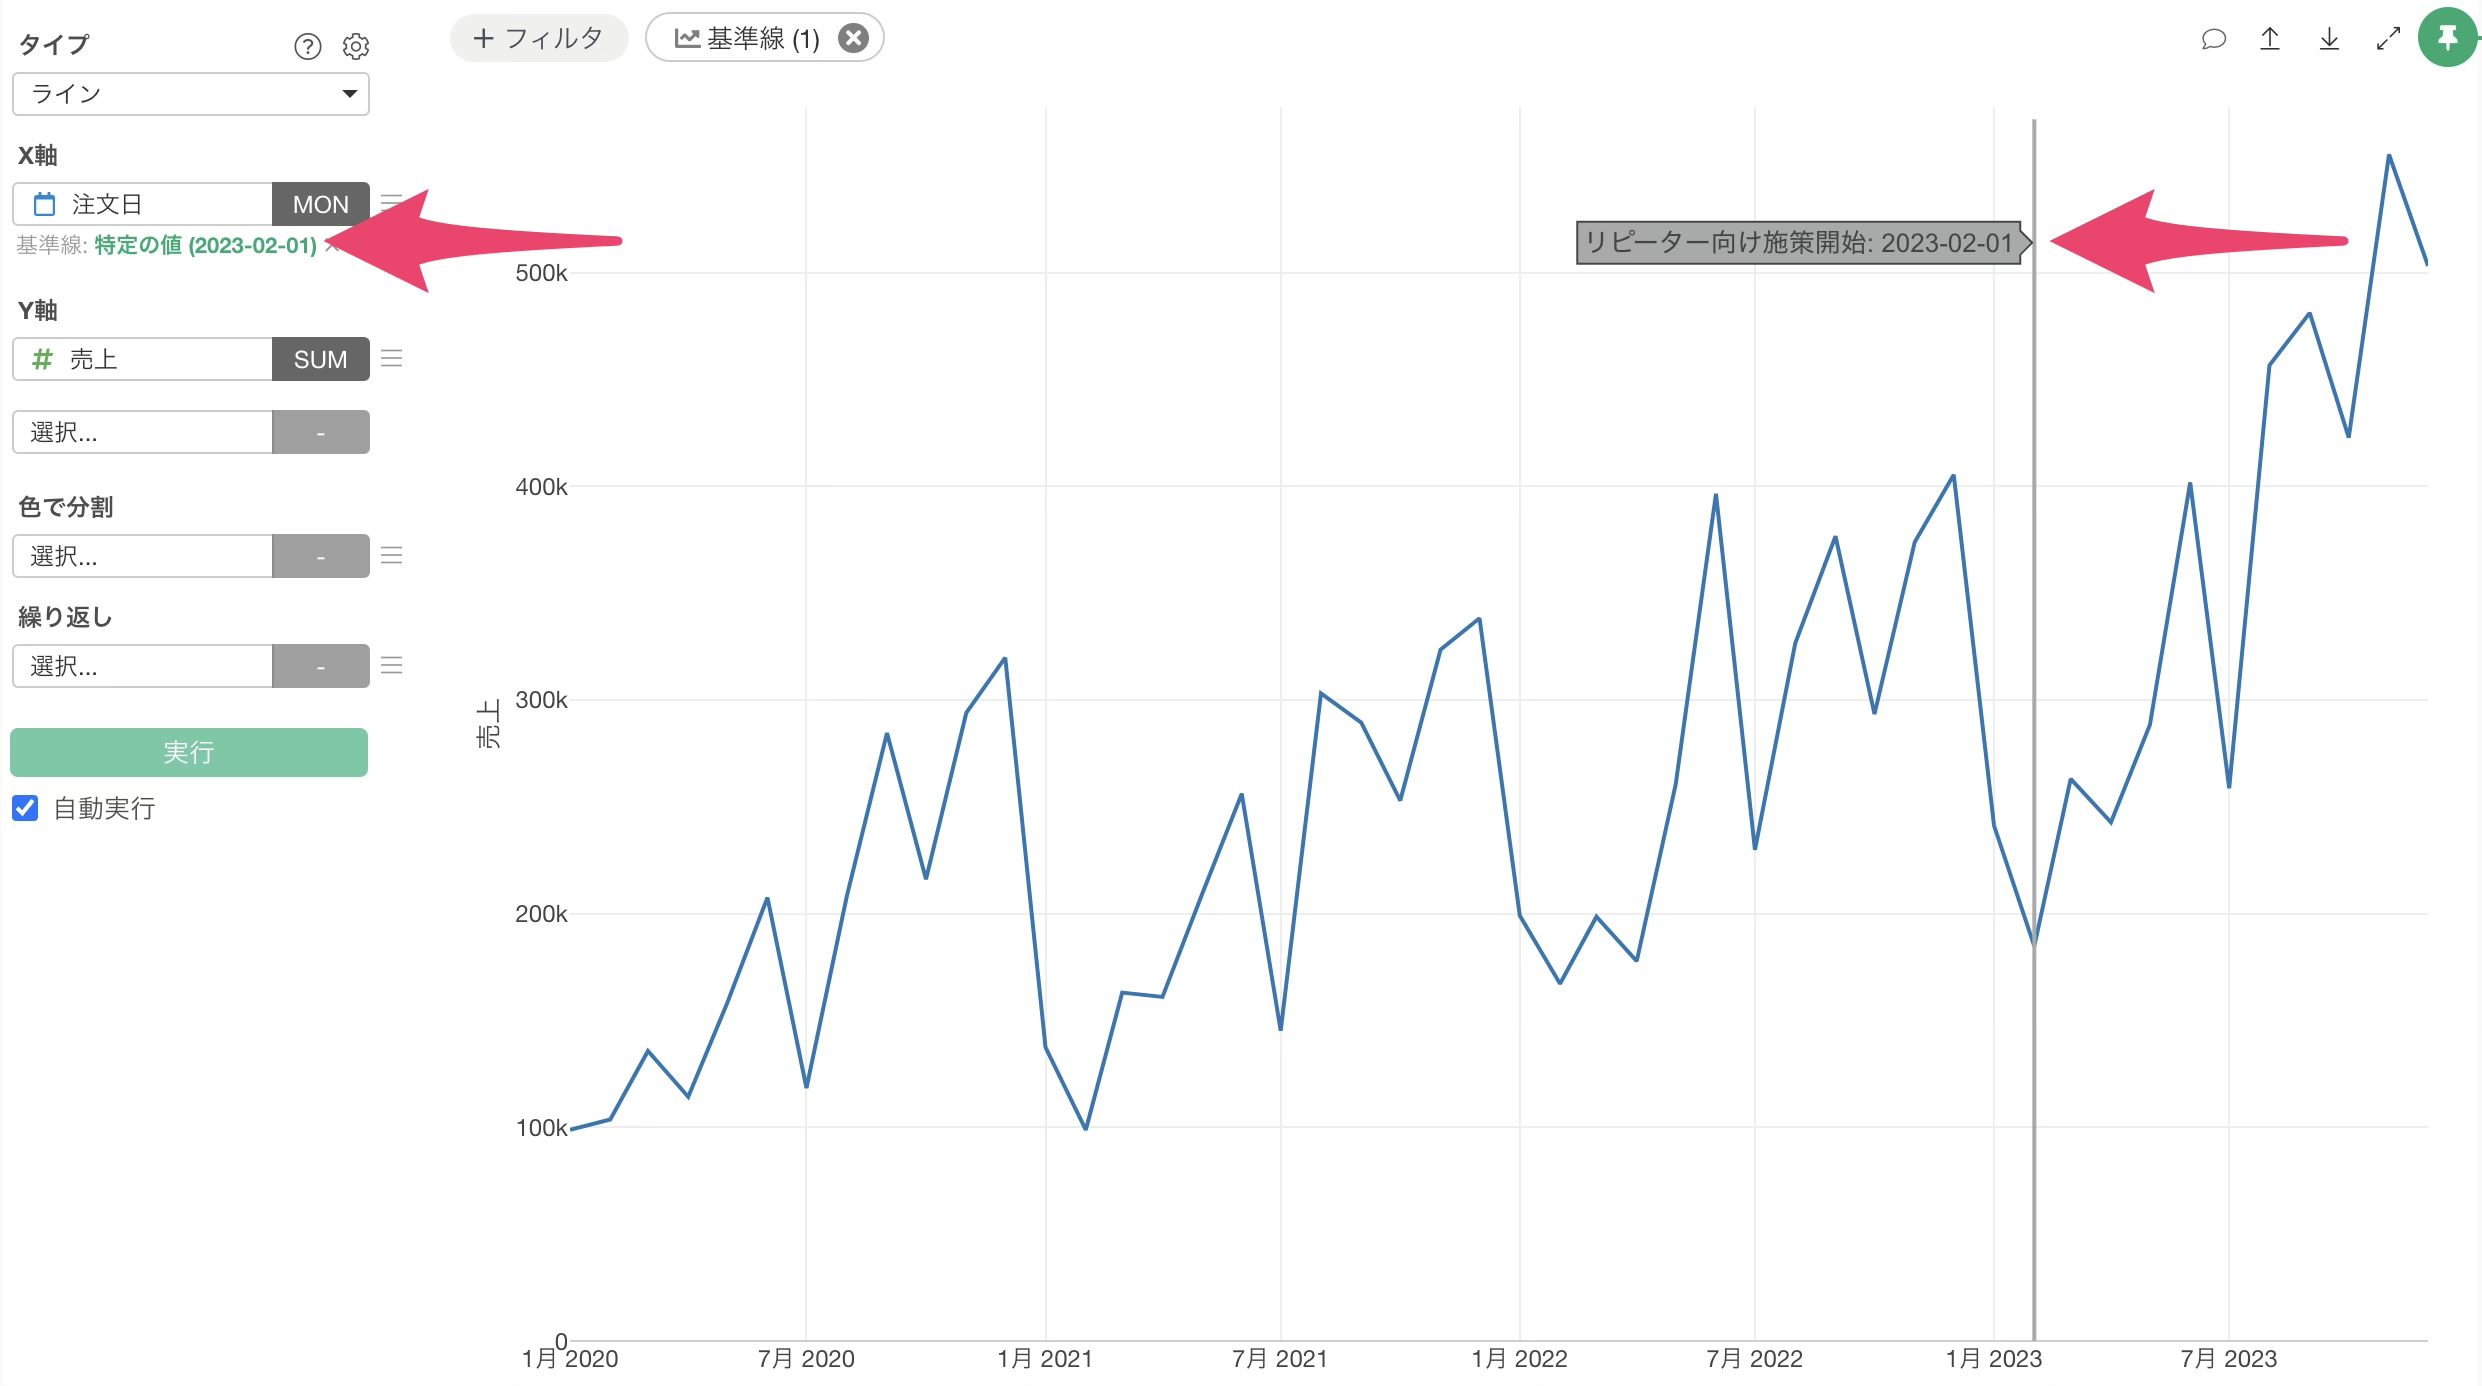The height and width of the screenshot is (1386, 2482).
Task: Click the download arrow icon
Action: [2329, 39]
